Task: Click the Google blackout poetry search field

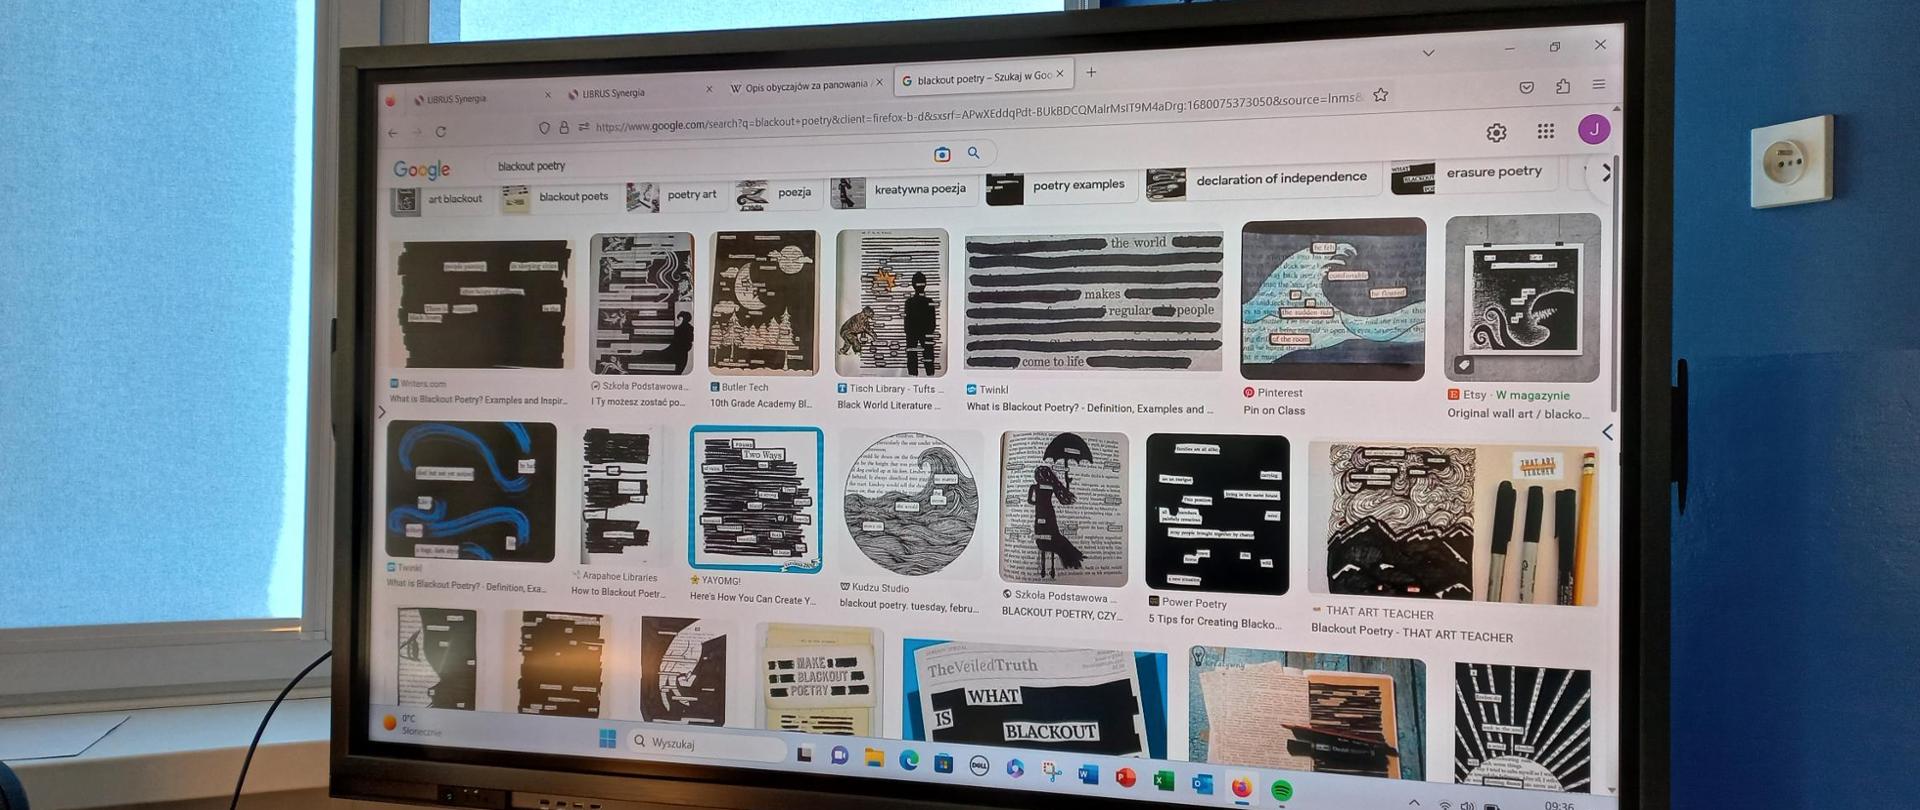Action: tap(700, 165)
